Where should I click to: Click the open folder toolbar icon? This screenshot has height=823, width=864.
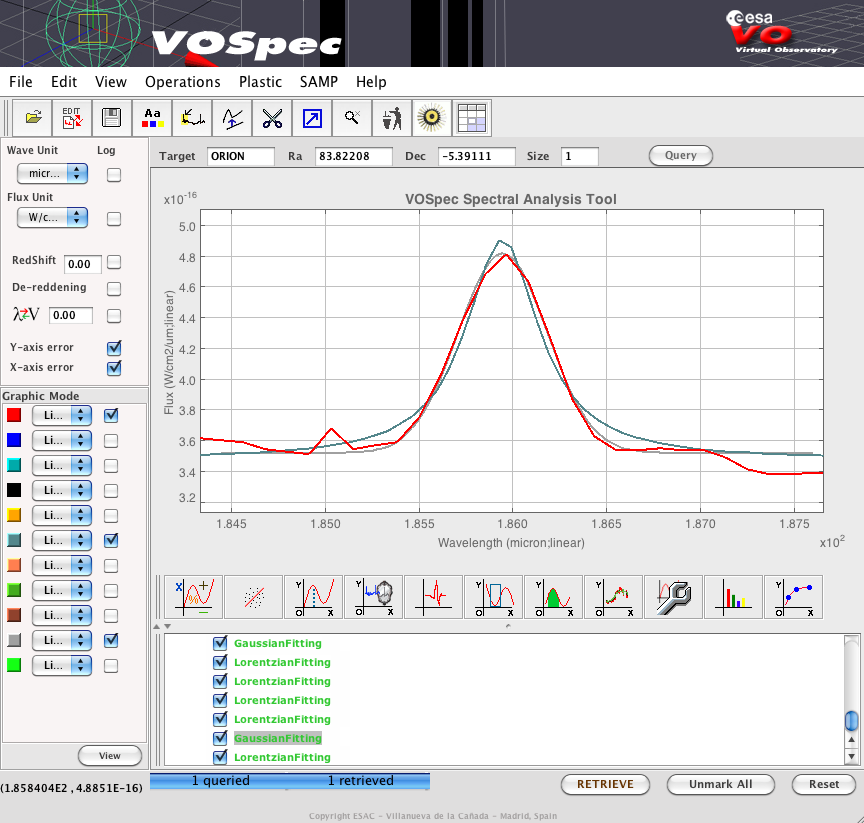point(33,118)
